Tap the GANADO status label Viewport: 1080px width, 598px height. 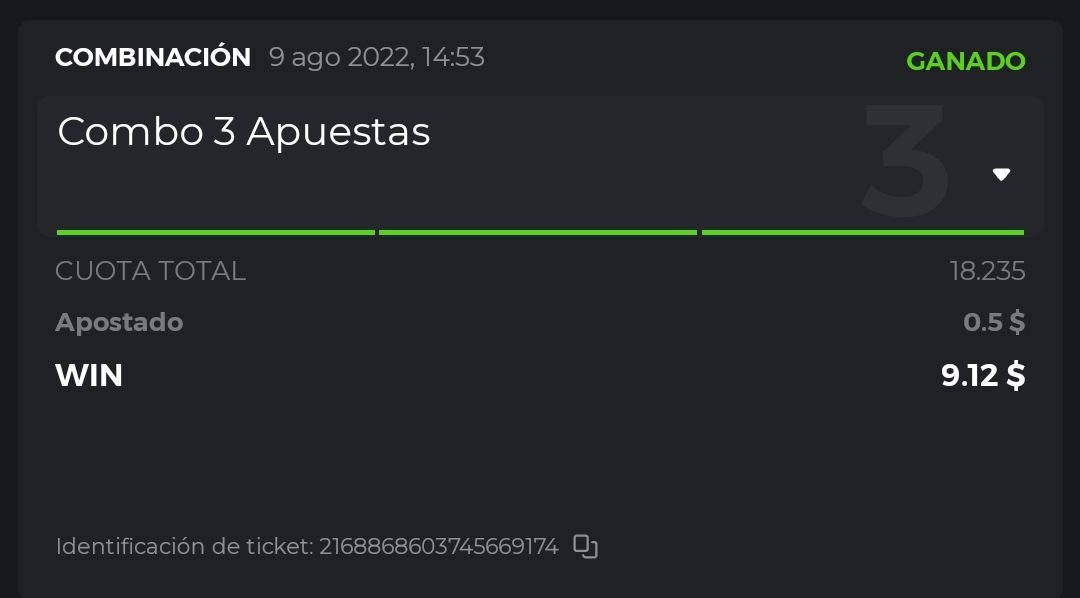click(965, 61)
